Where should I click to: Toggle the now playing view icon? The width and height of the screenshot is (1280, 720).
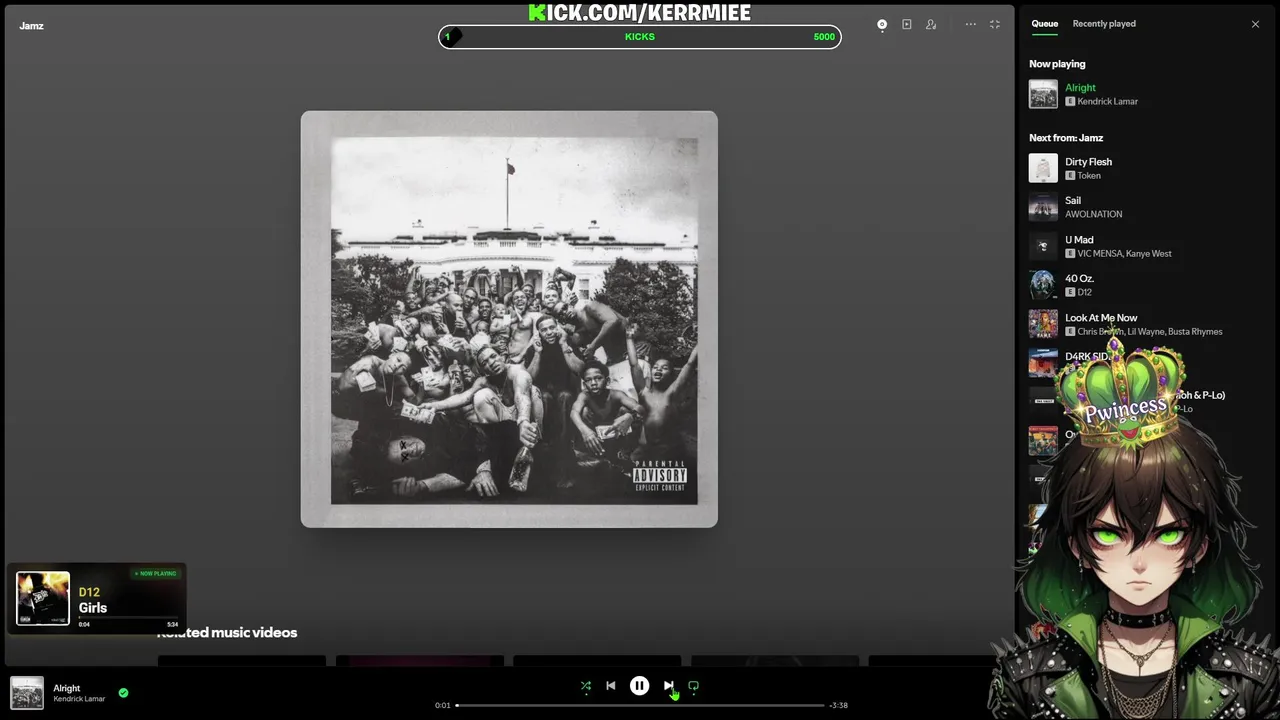coord(882,24)
